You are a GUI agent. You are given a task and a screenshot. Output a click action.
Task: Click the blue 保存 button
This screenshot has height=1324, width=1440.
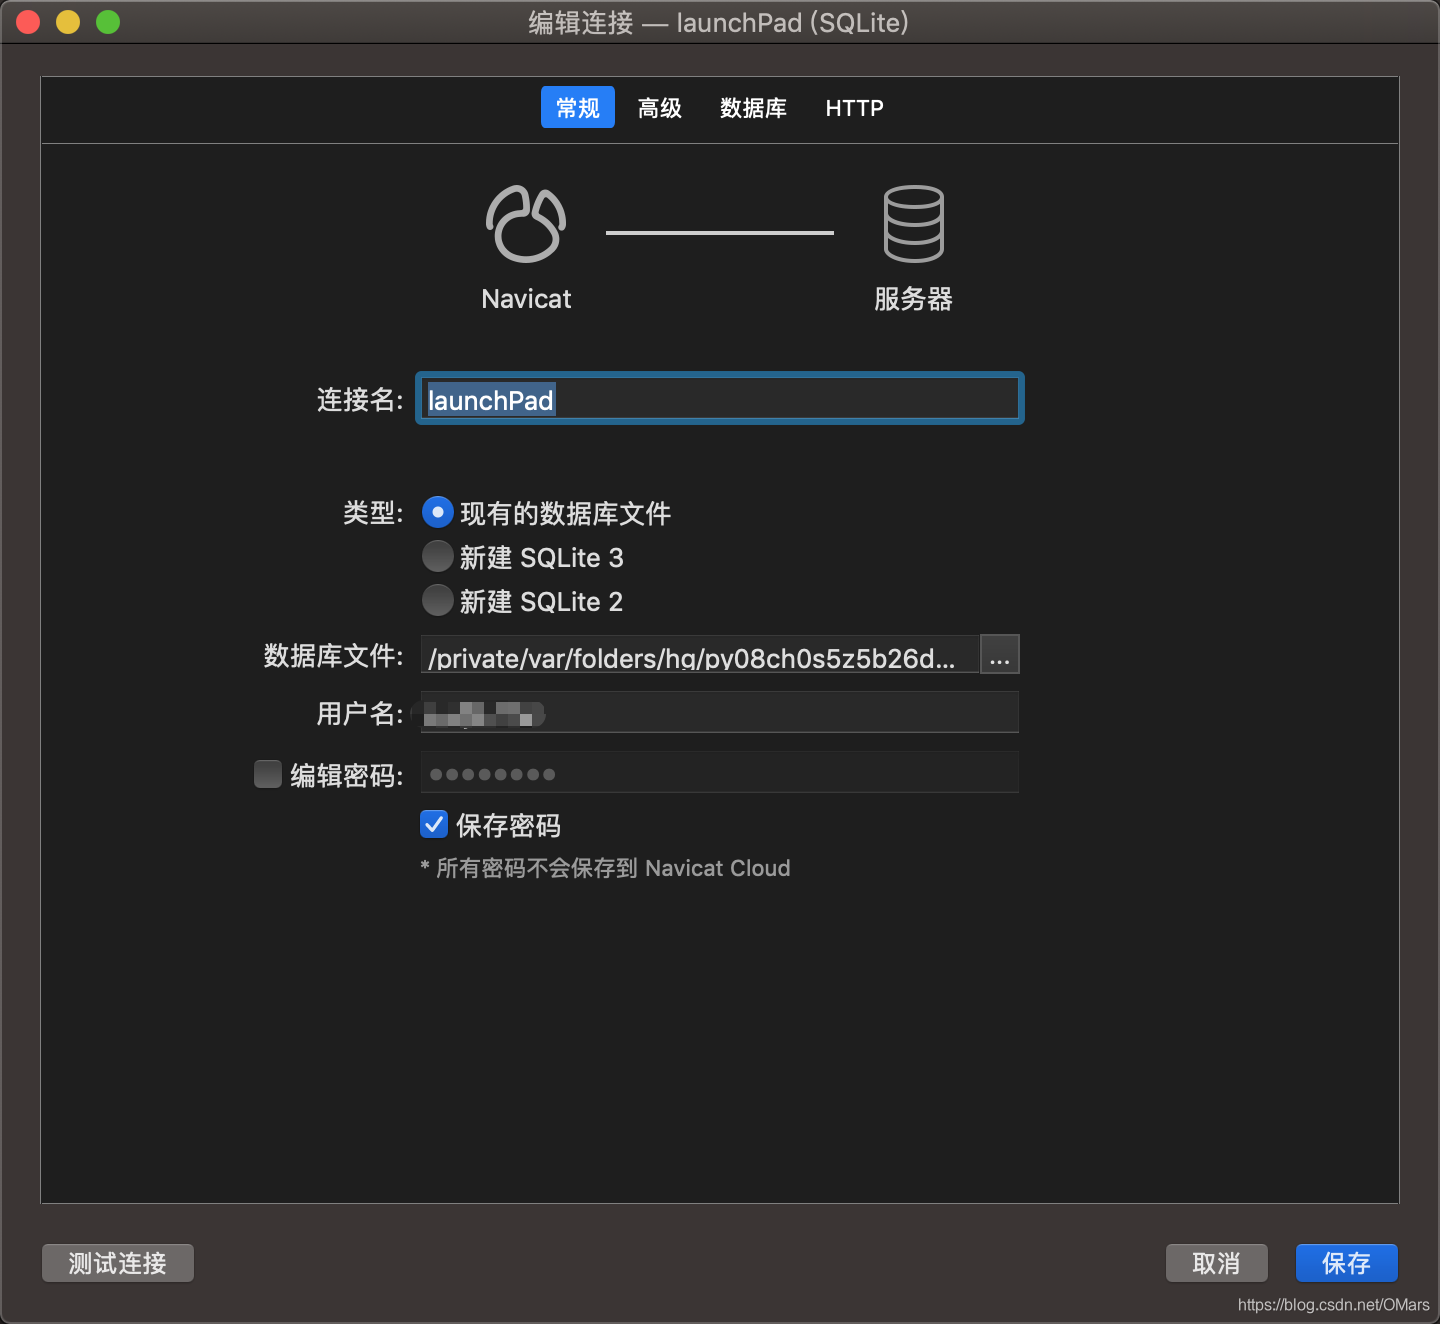pyautogui.click(x=1347, y=1263)
